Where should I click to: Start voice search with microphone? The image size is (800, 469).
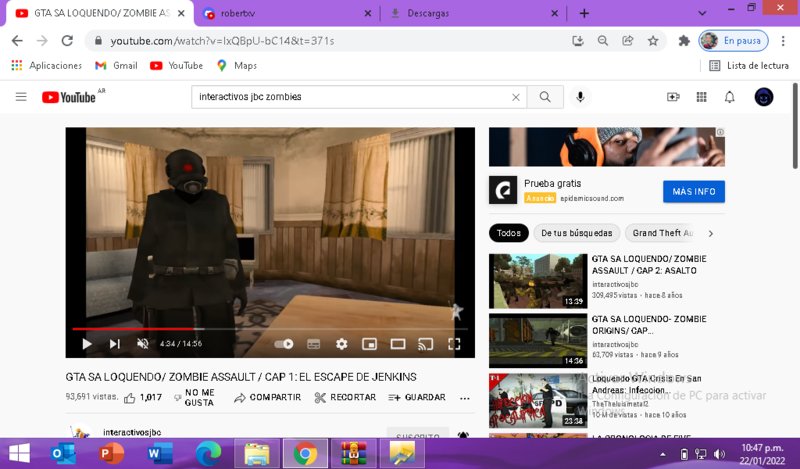[580, 97]
